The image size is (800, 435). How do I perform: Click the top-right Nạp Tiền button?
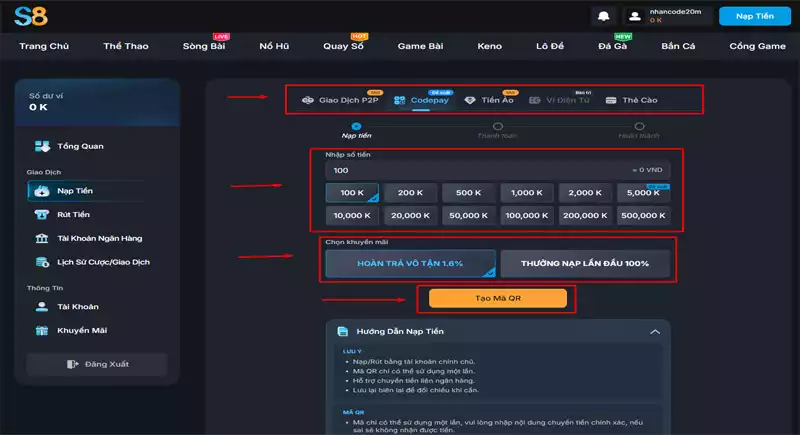(x=755, y=16)
